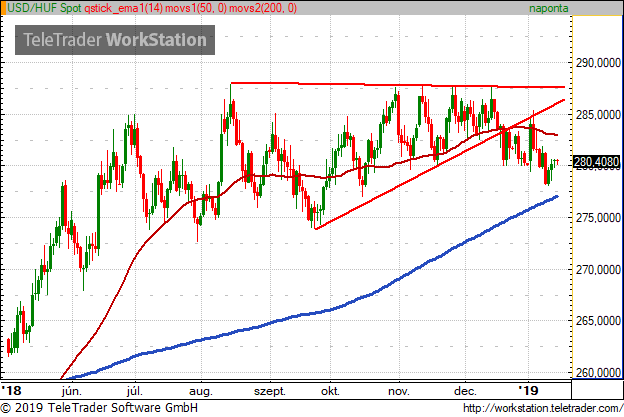Click the naponta interval label
624x417 pixels.
click(x=548, y=8)
